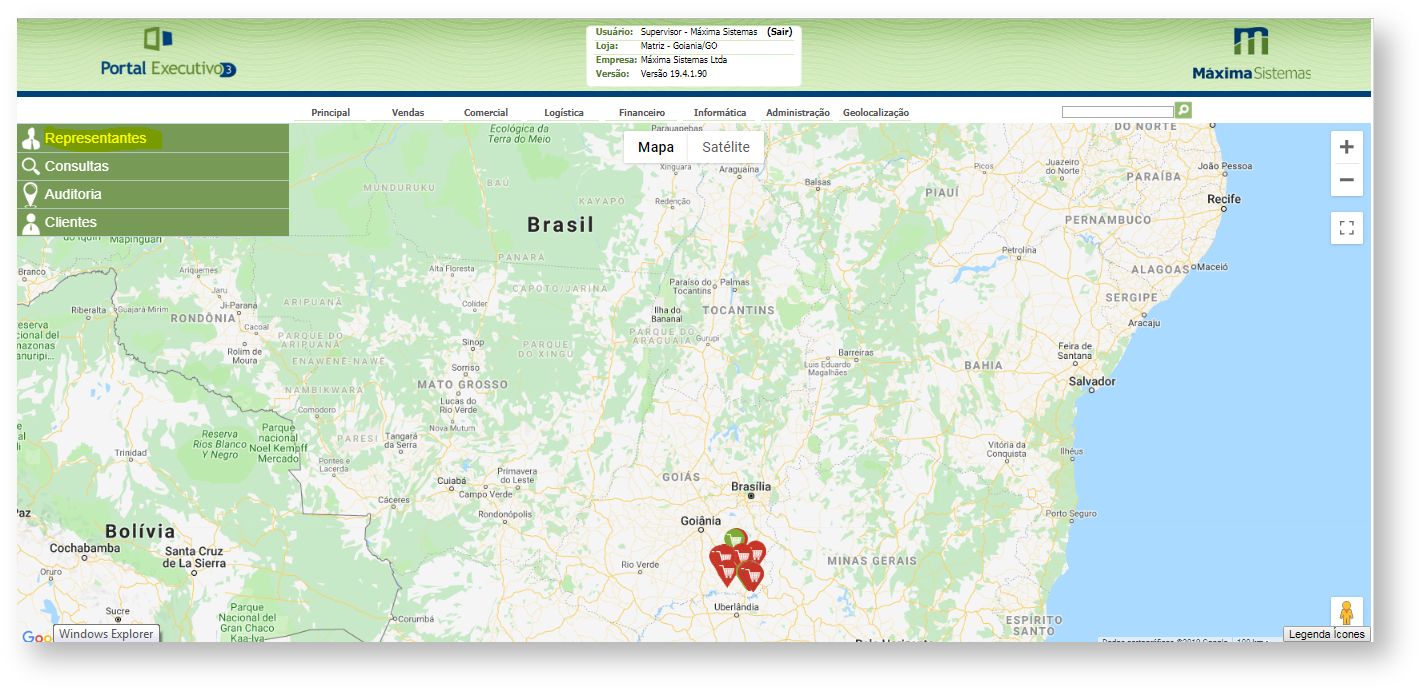Image resolution: width=1422 pixels, height=690 pixels.
Task: Click the Brasil country label
Action: (561, 225)
